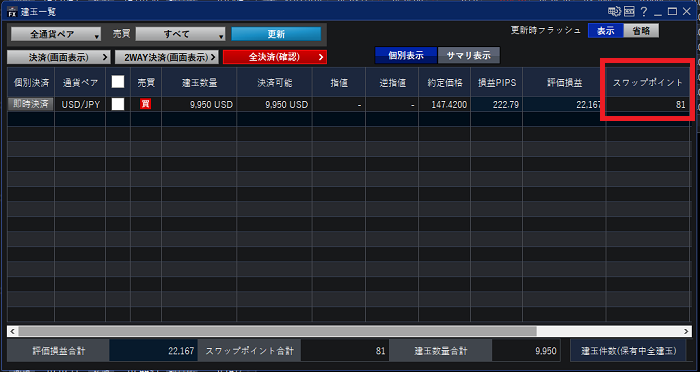Select the 個別表示 tab
700x372 pixels.
(406, 55)
